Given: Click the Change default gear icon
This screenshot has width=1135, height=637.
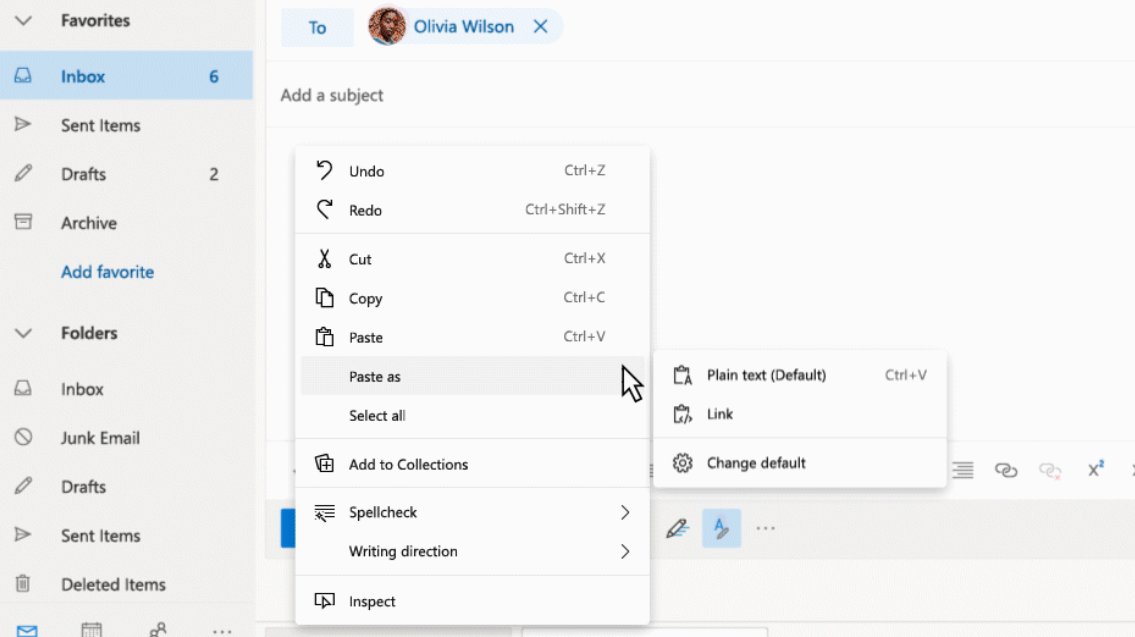Looking at the screenshot, I should coord(683,463).
